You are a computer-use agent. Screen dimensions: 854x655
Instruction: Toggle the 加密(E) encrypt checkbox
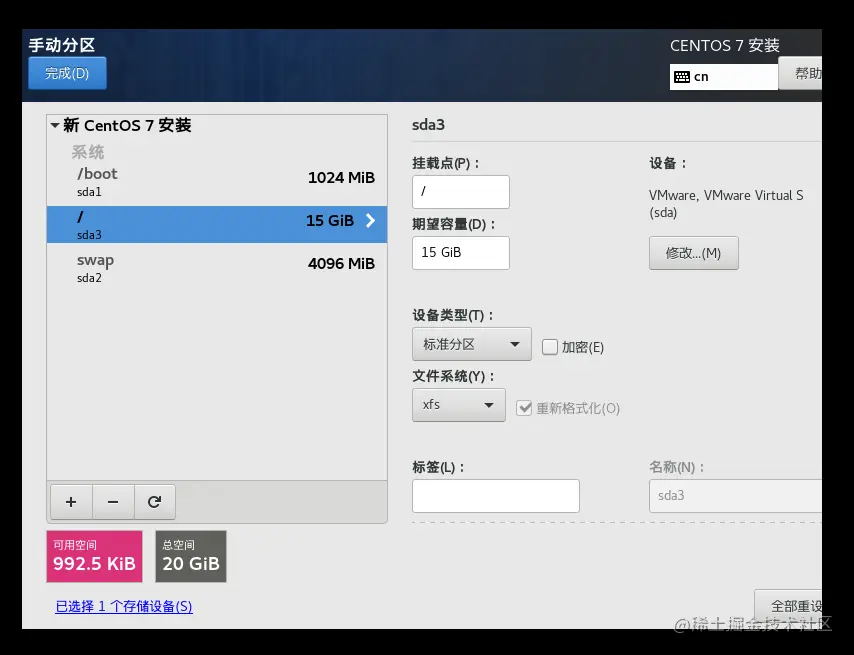click(550, 347)
